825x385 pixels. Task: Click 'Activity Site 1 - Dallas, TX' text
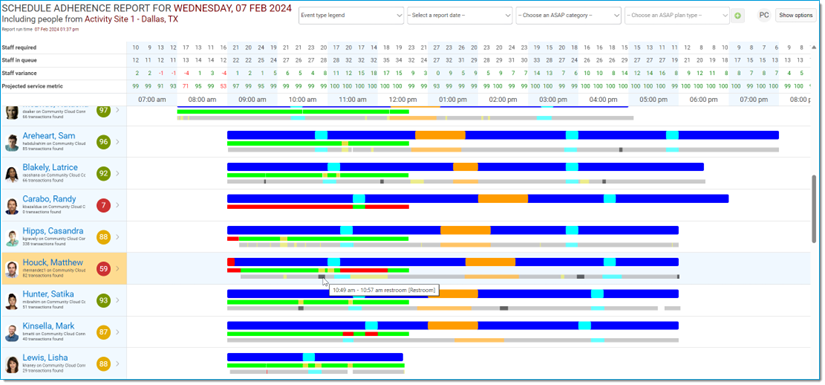[x=132, y=19]
